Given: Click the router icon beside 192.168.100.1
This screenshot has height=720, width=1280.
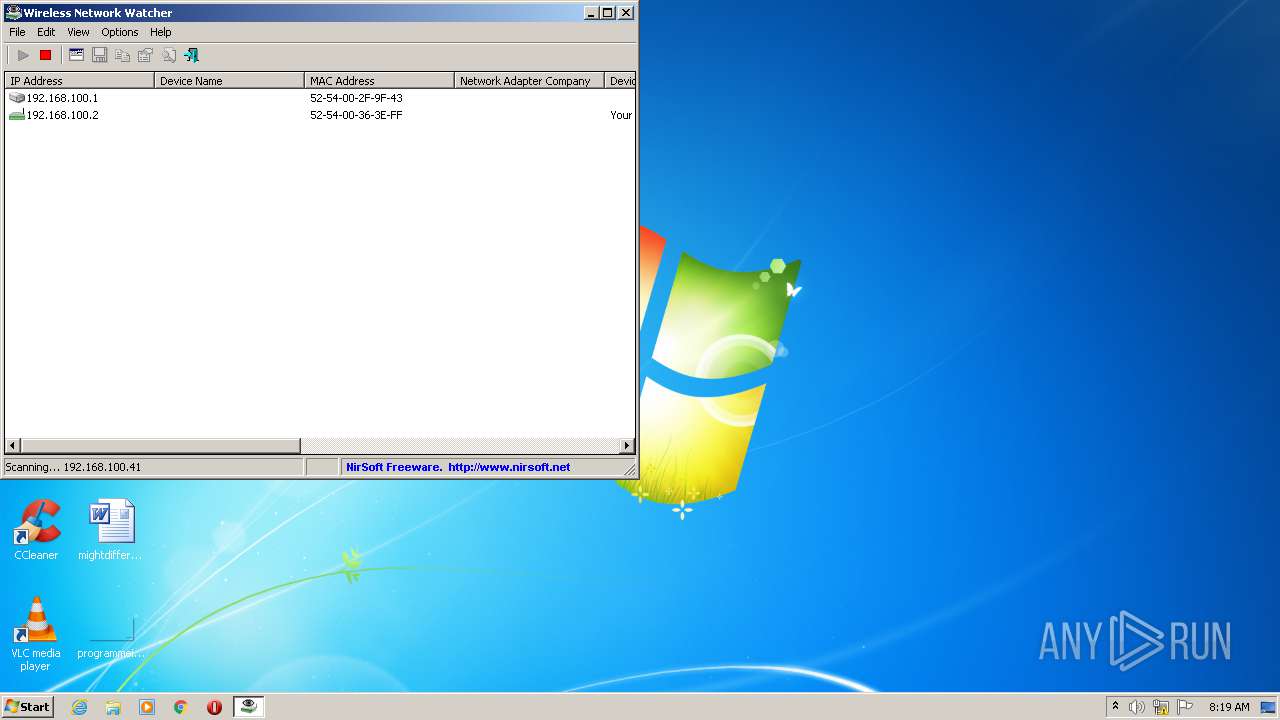Looking at the screenshot, I should (x=17, y=98).
